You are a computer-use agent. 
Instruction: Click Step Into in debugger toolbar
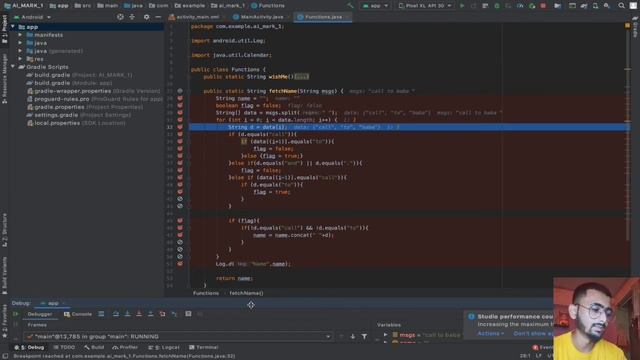point(127,314)
